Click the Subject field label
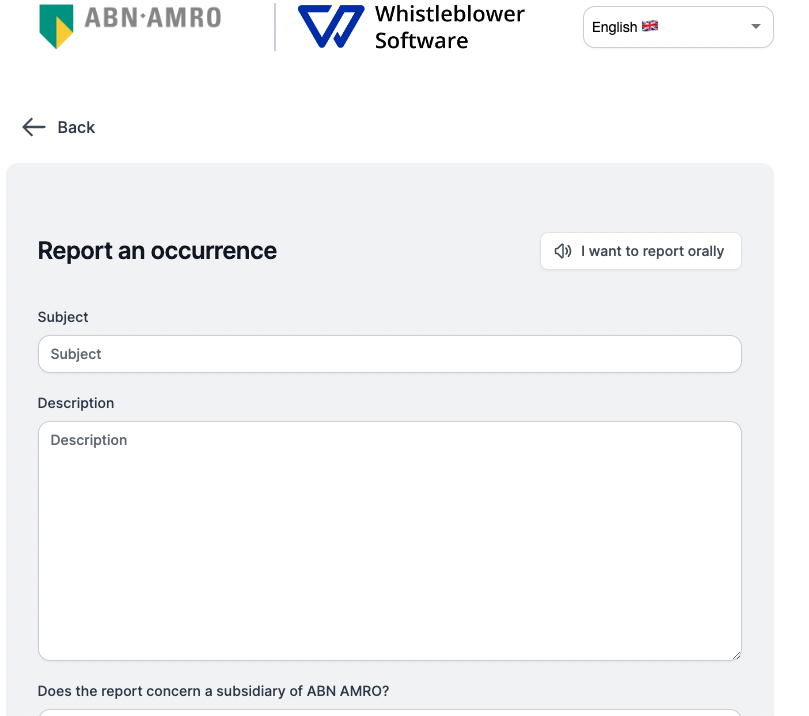Viewport: 809px width, 716px height. 63,317
